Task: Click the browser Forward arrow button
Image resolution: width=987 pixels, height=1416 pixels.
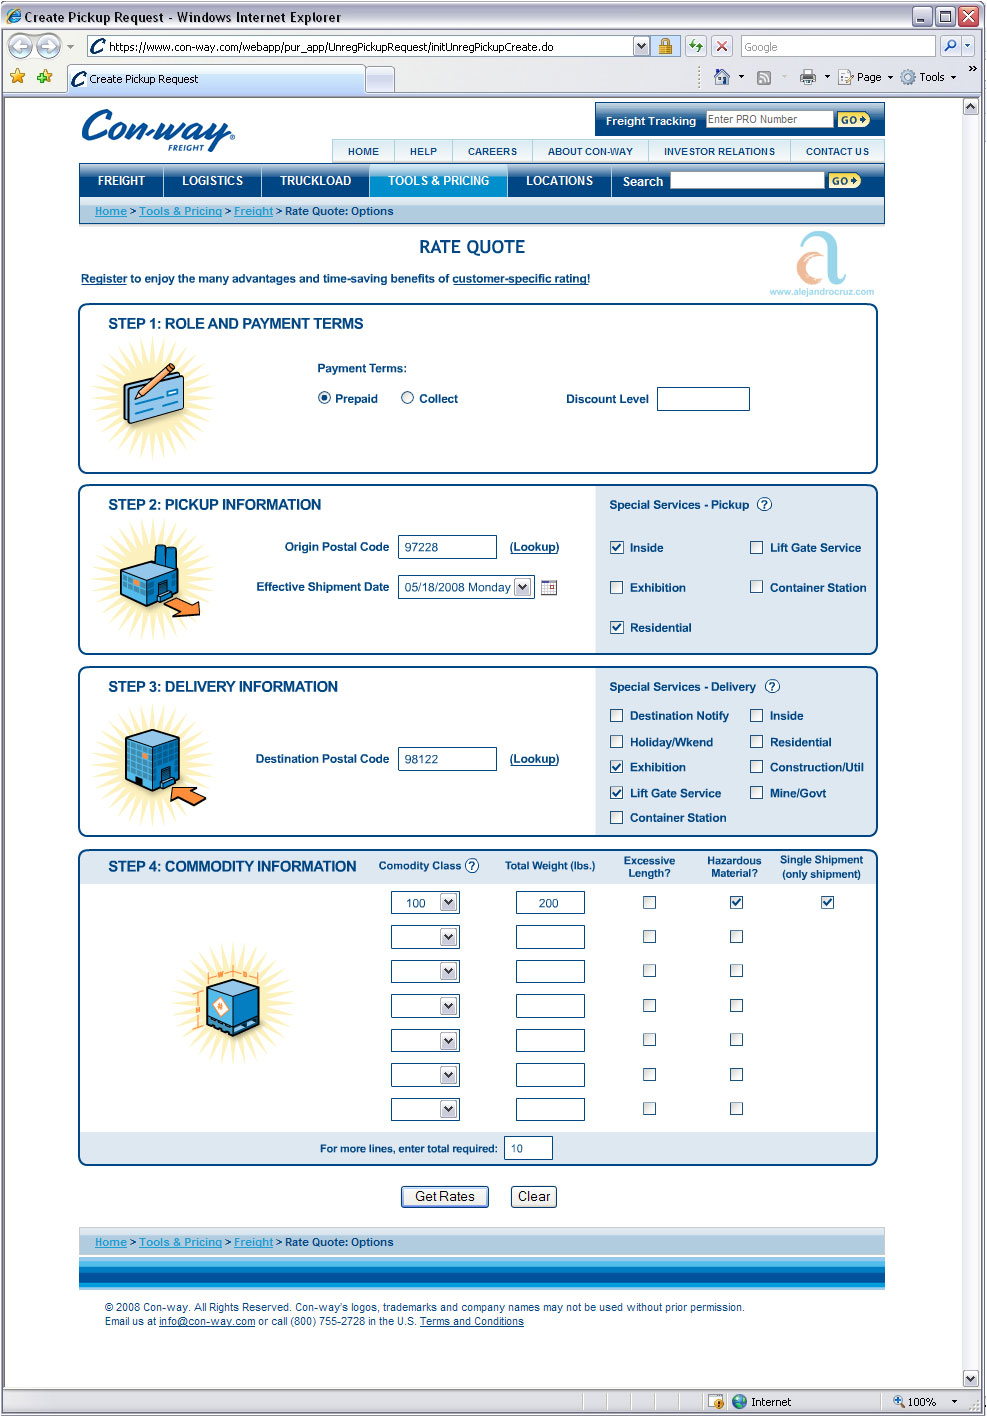Action: click(x=48, y=46)
